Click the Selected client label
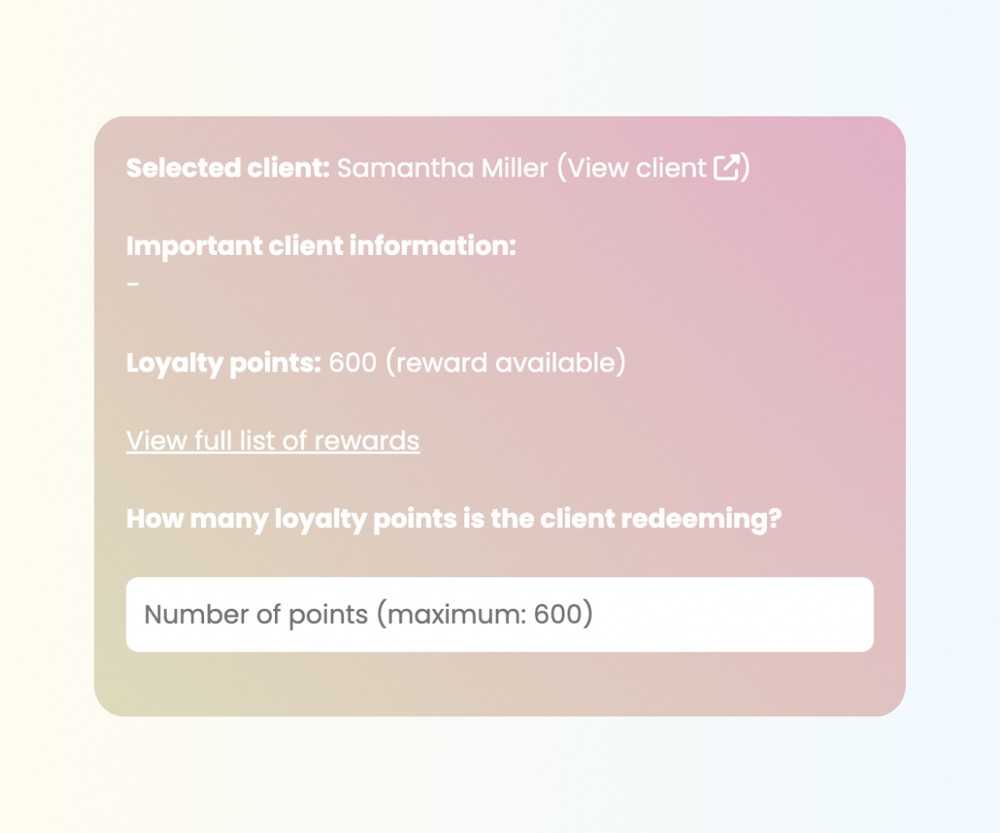The image size is (1000, 833). pyautogui.click(x=227, y=168)
